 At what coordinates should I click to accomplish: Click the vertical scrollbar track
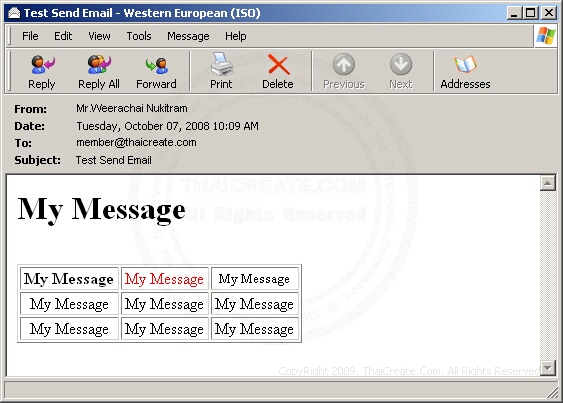(548, 275)
